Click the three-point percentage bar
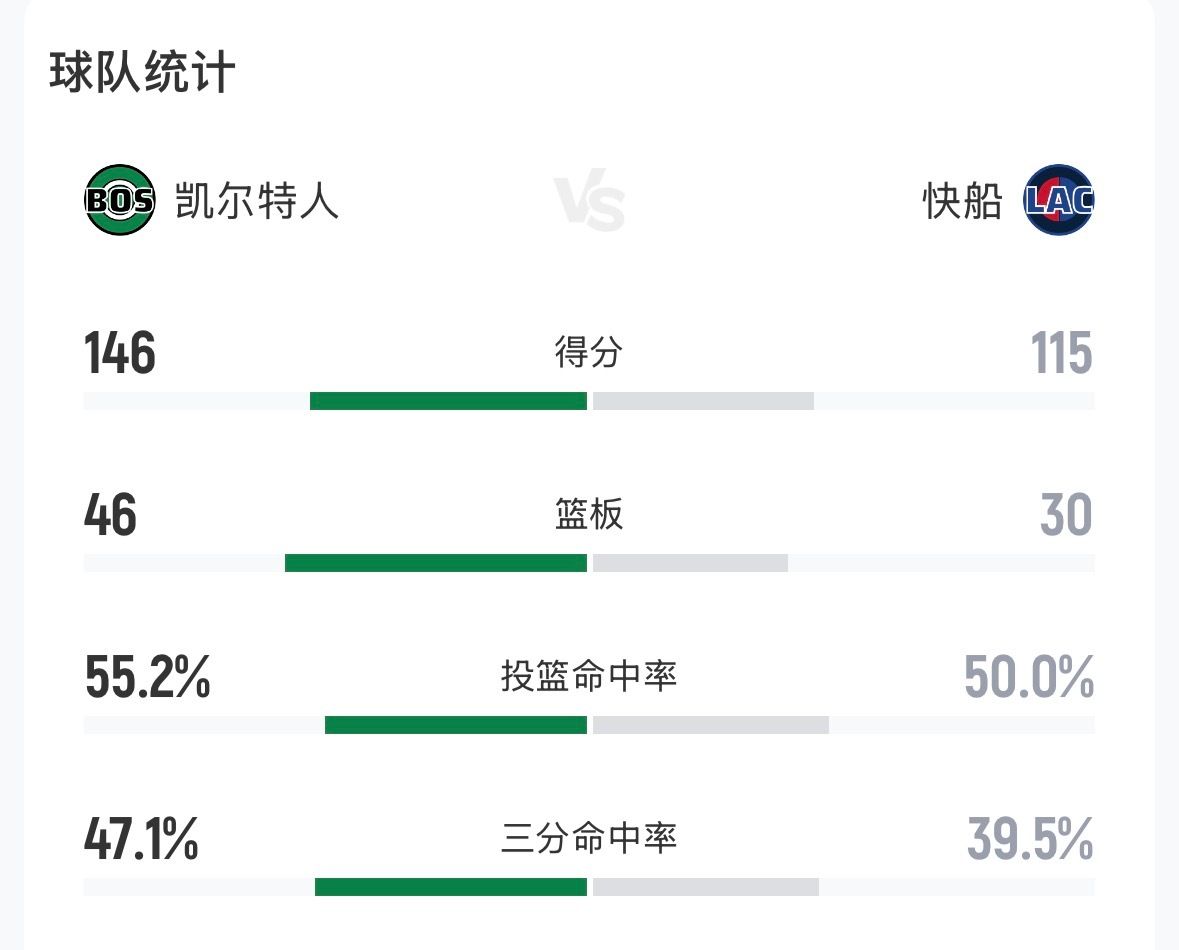The width and height of the screenshot is (1179, 950). 452,887
